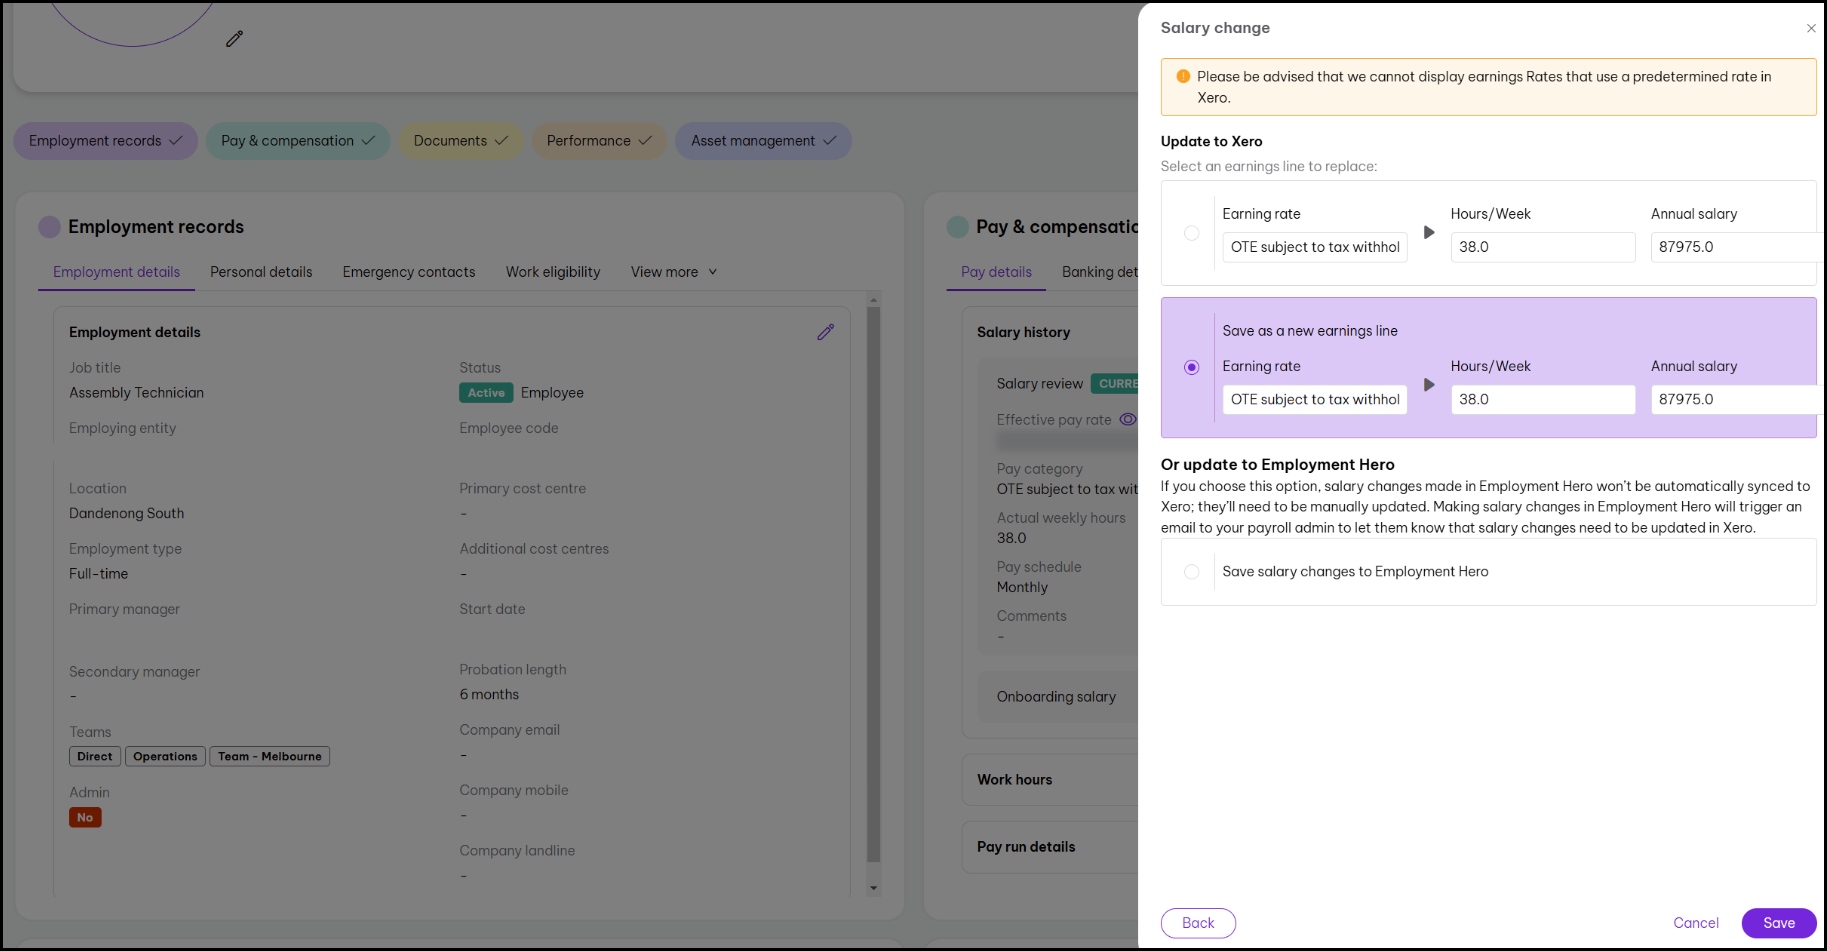The image size is (1827, 951).
Task: Switch to the Personal details tab
Action: click(x=261, y=272)
